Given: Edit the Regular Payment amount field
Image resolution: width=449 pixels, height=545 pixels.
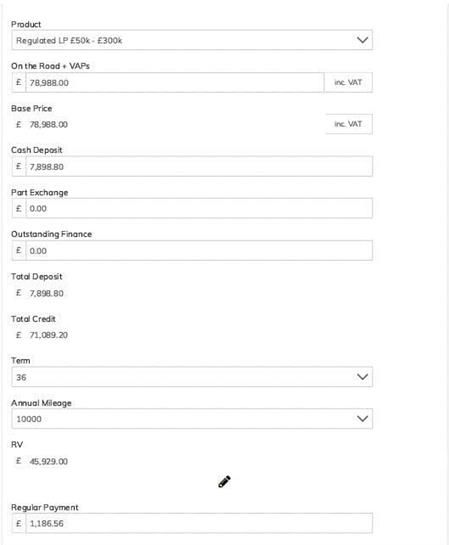Looking at the screenshot, I should (199, 523).
